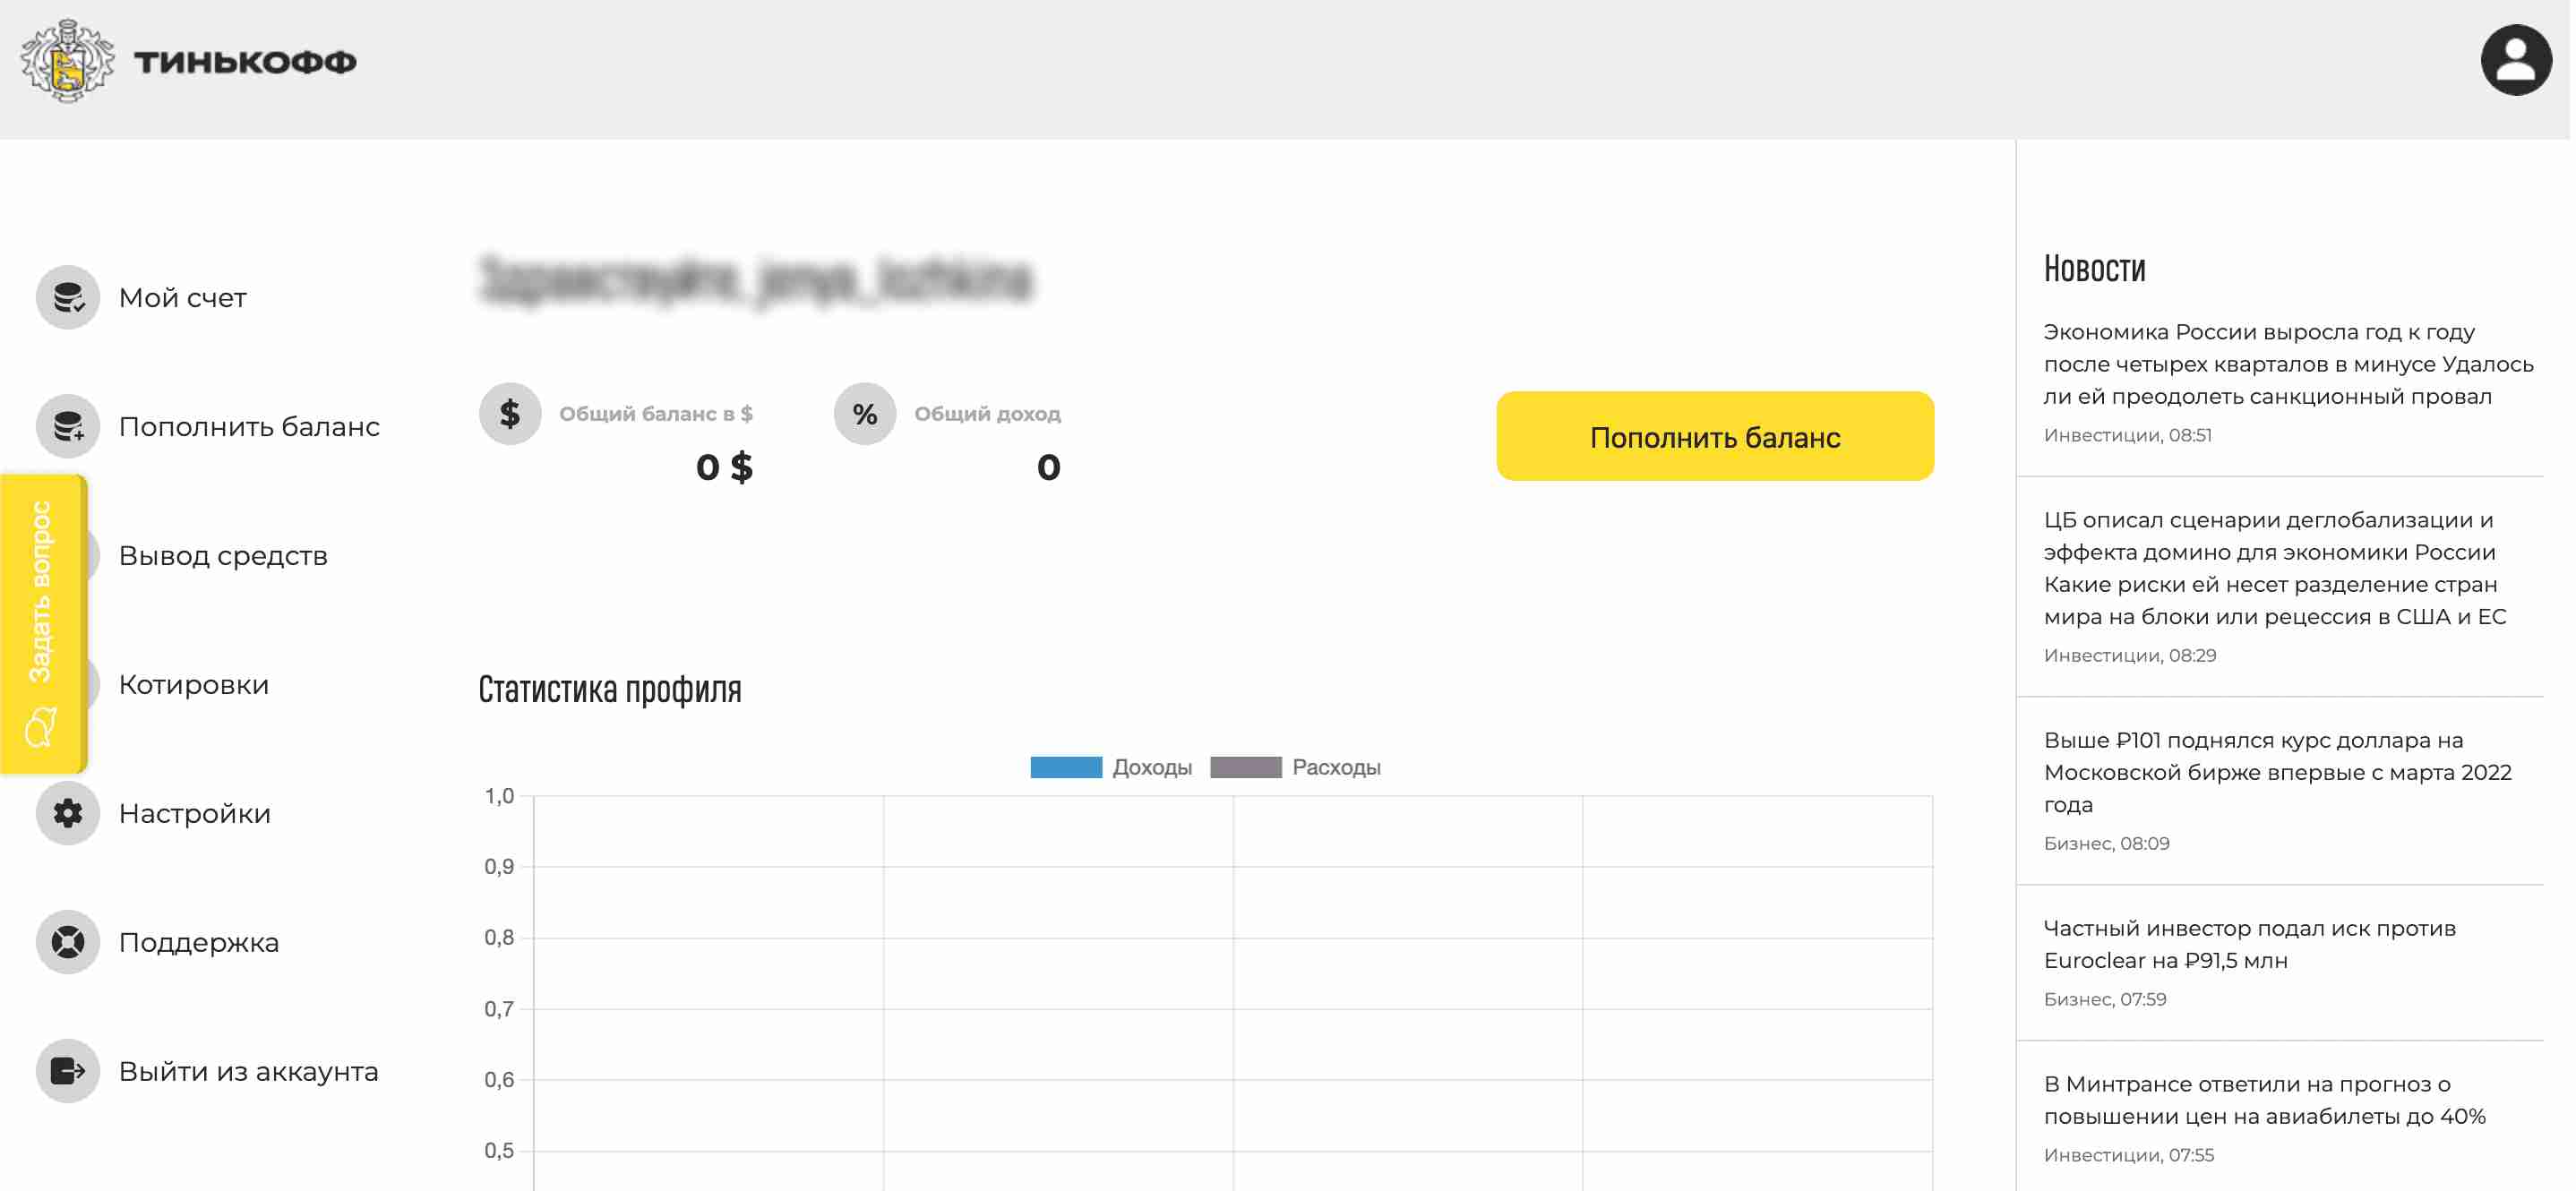This screenshot has width=2576, height=1191.
Task: Select Выйти из аккаунта
Action: coord(249,1072)
